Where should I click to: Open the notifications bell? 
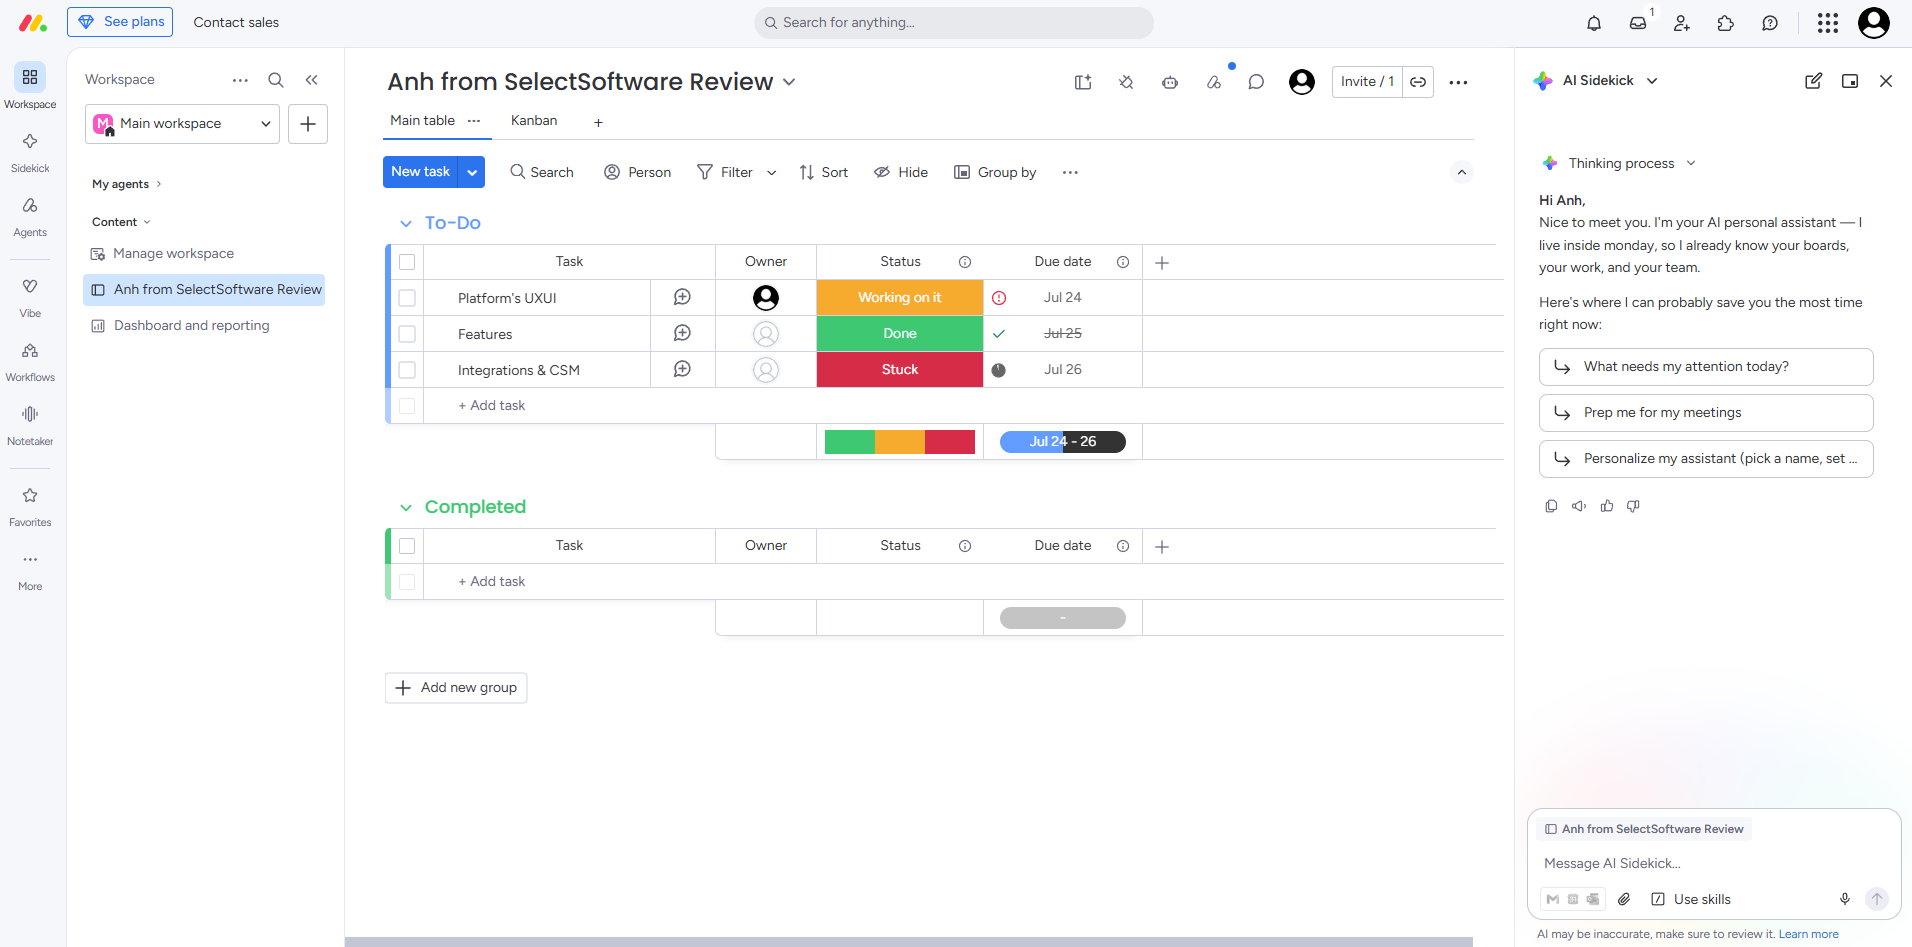1594,23
